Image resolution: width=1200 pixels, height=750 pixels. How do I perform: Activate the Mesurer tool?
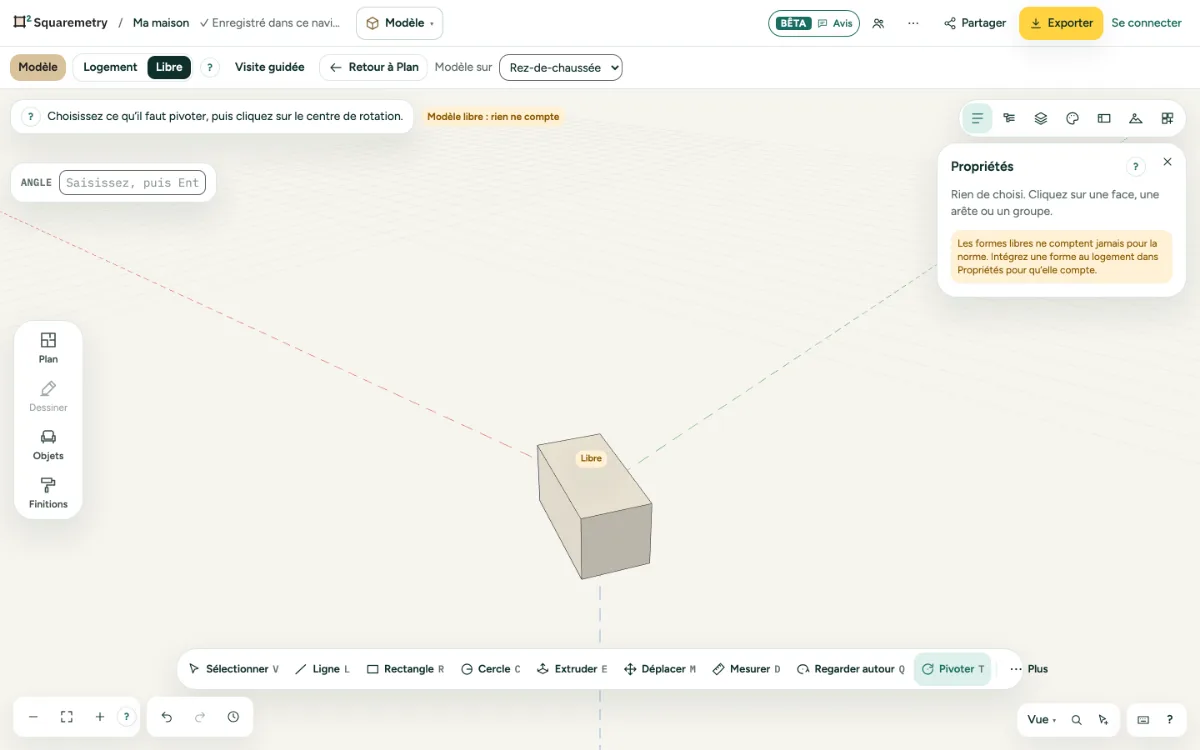coord(746,669)
